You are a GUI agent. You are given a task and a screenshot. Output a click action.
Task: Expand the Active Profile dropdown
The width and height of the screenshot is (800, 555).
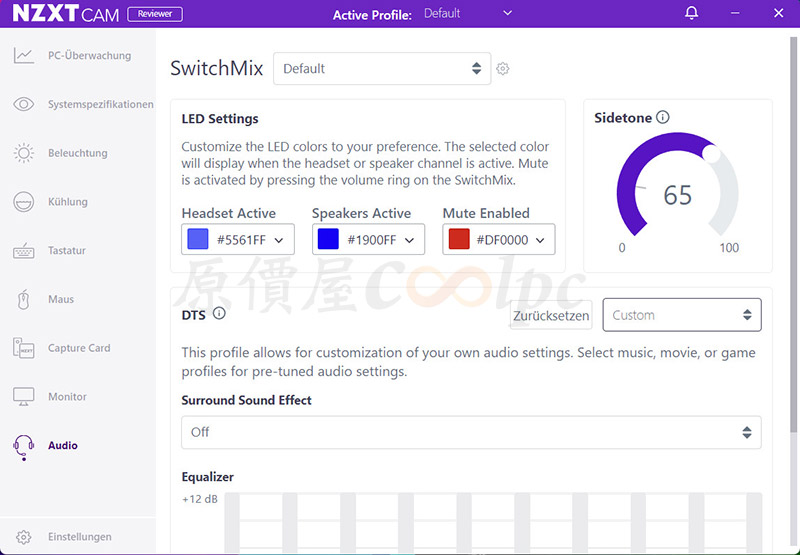click(x=467, y=13)
